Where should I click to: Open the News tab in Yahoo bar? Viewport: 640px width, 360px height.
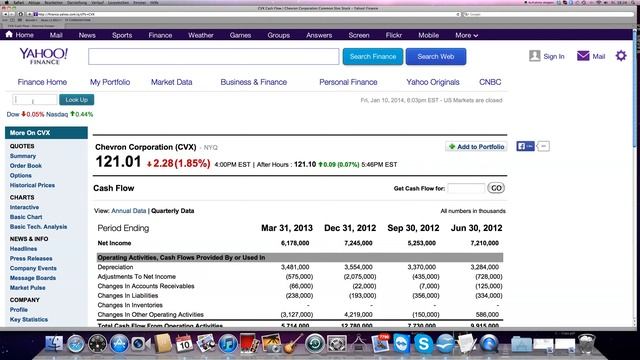pyautogui.click(x=87, y=35)
